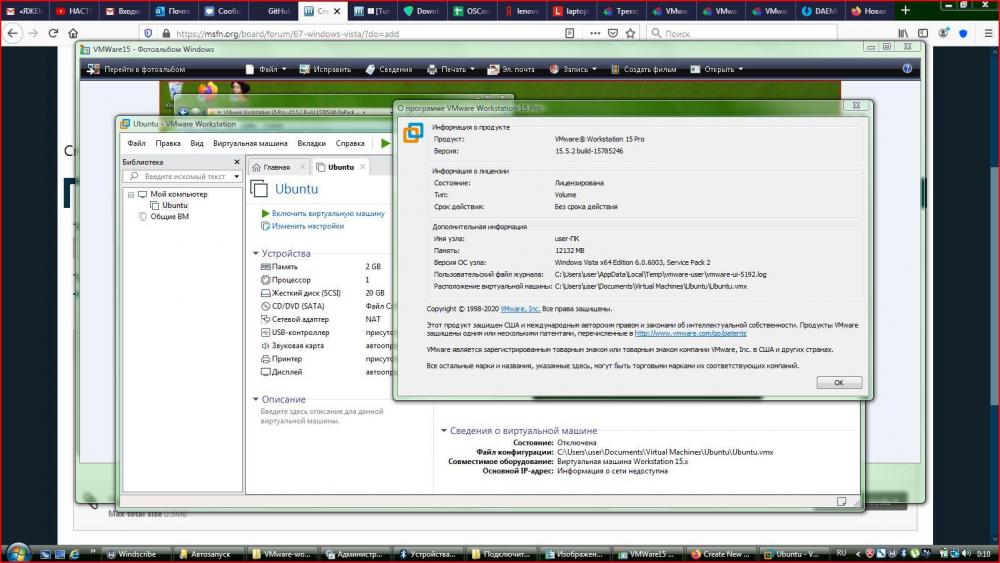This screenshot has height=563, width=1000.
Task: Click the green power-on play toolbar button
Action: coord(385,143)
